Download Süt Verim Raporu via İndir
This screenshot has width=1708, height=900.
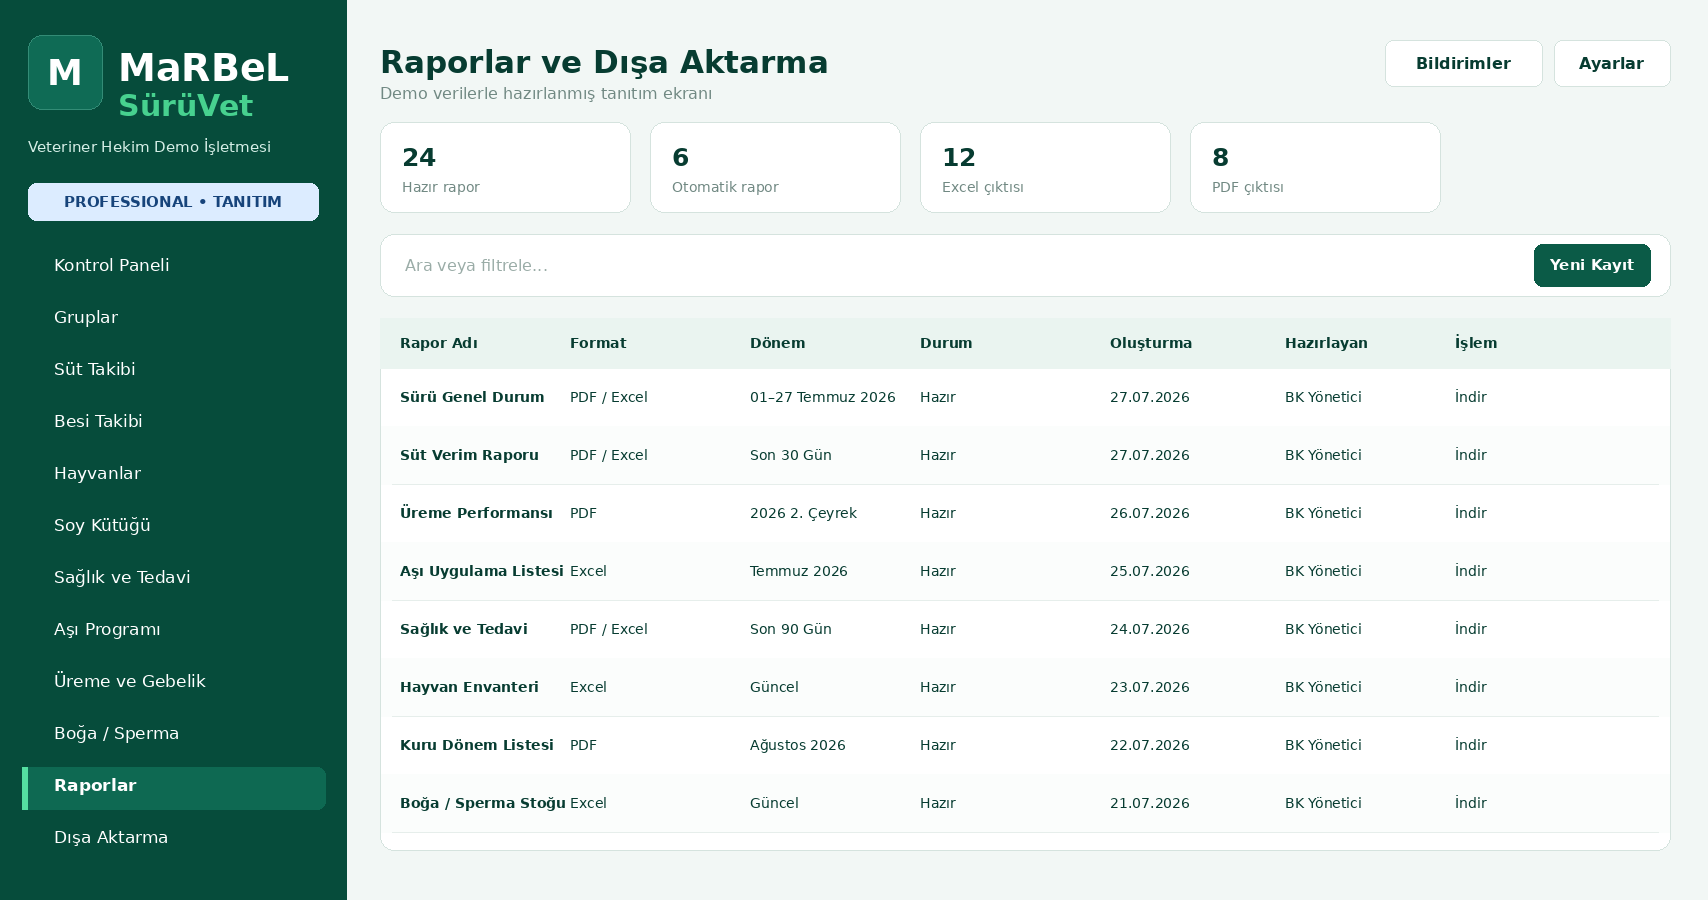[x=1470, y=455]
